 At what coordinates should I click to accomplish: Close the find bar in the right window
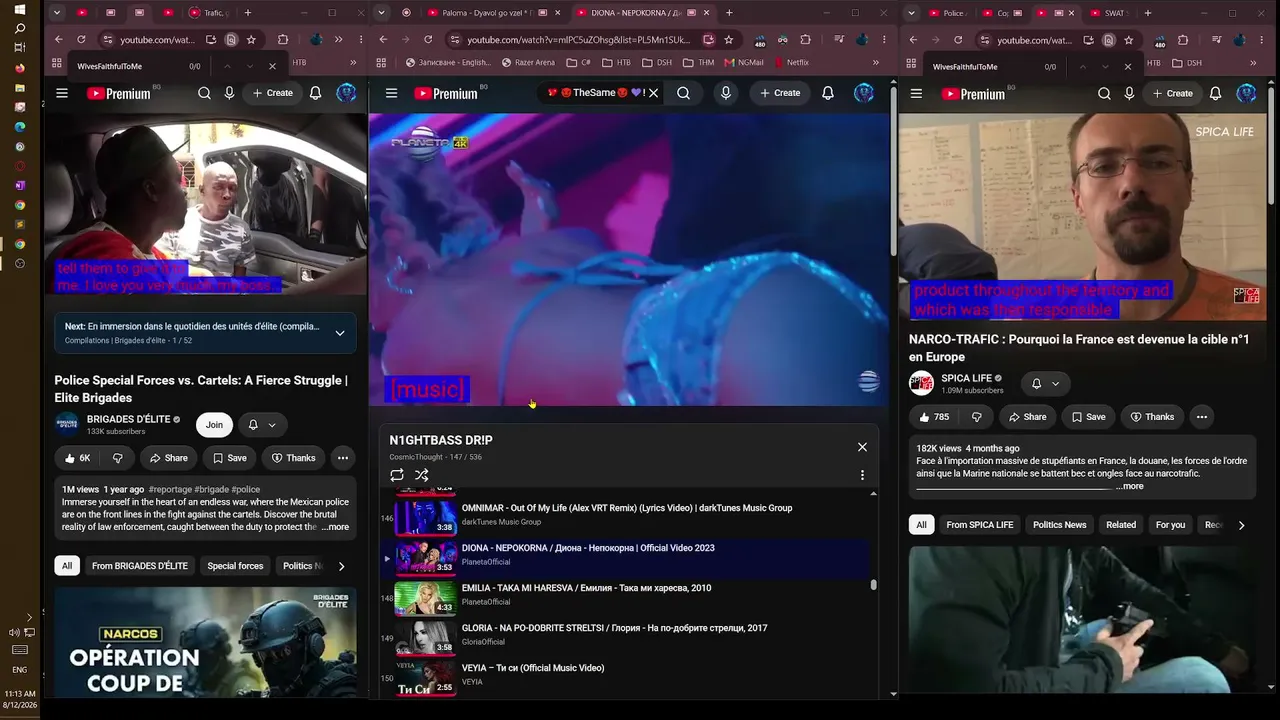tap(1127, 66)
